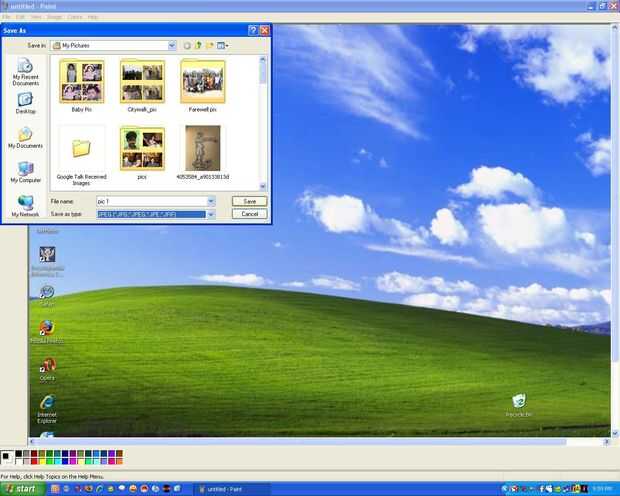The image size is (620, 496).
Task: Pick the black color in the palette
Action: [19, 454]
